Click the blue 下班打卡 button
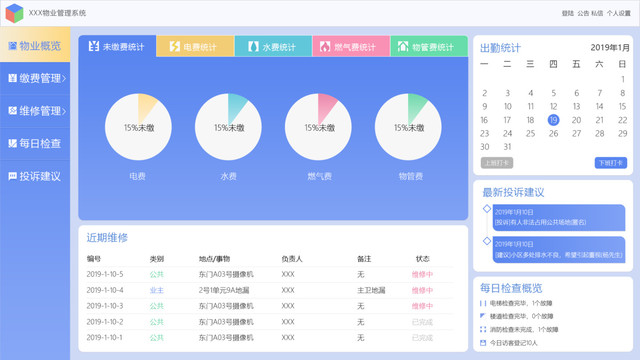640x360 pixels. [x=611, y=163]
